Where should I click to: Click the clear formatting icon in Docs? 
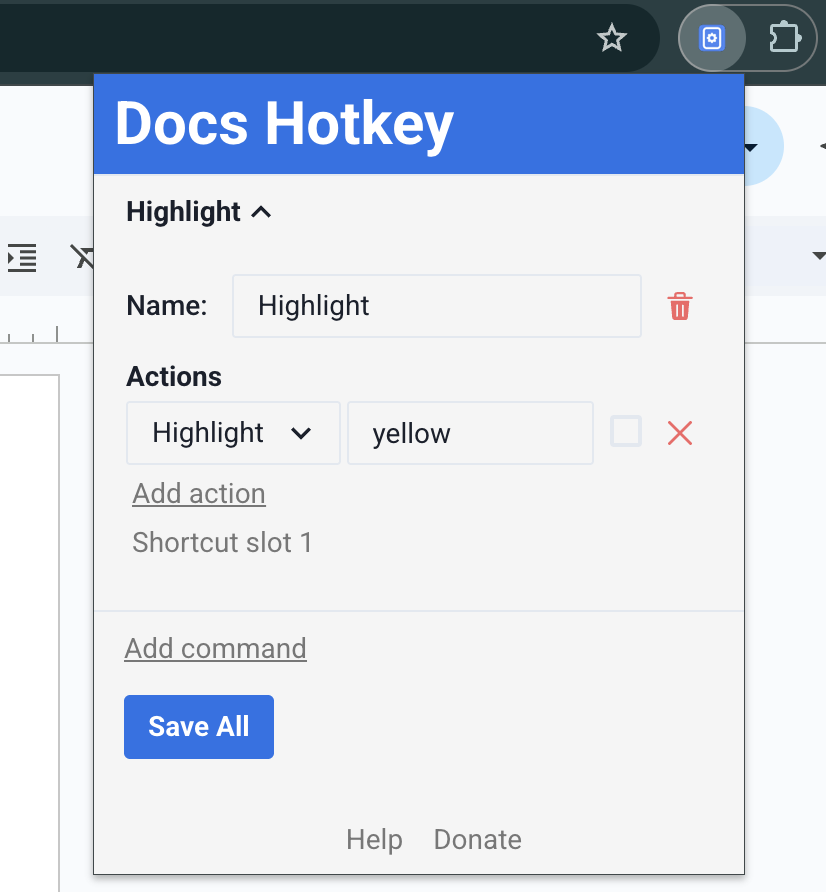[82, 257]
